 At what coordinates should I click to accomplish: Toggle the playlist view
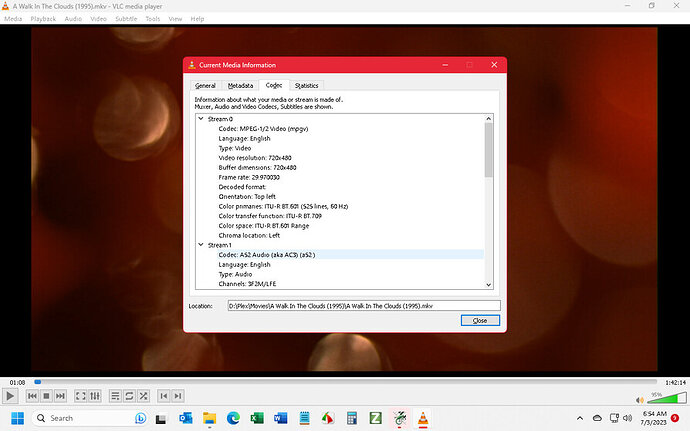click(x=115, y=396)
